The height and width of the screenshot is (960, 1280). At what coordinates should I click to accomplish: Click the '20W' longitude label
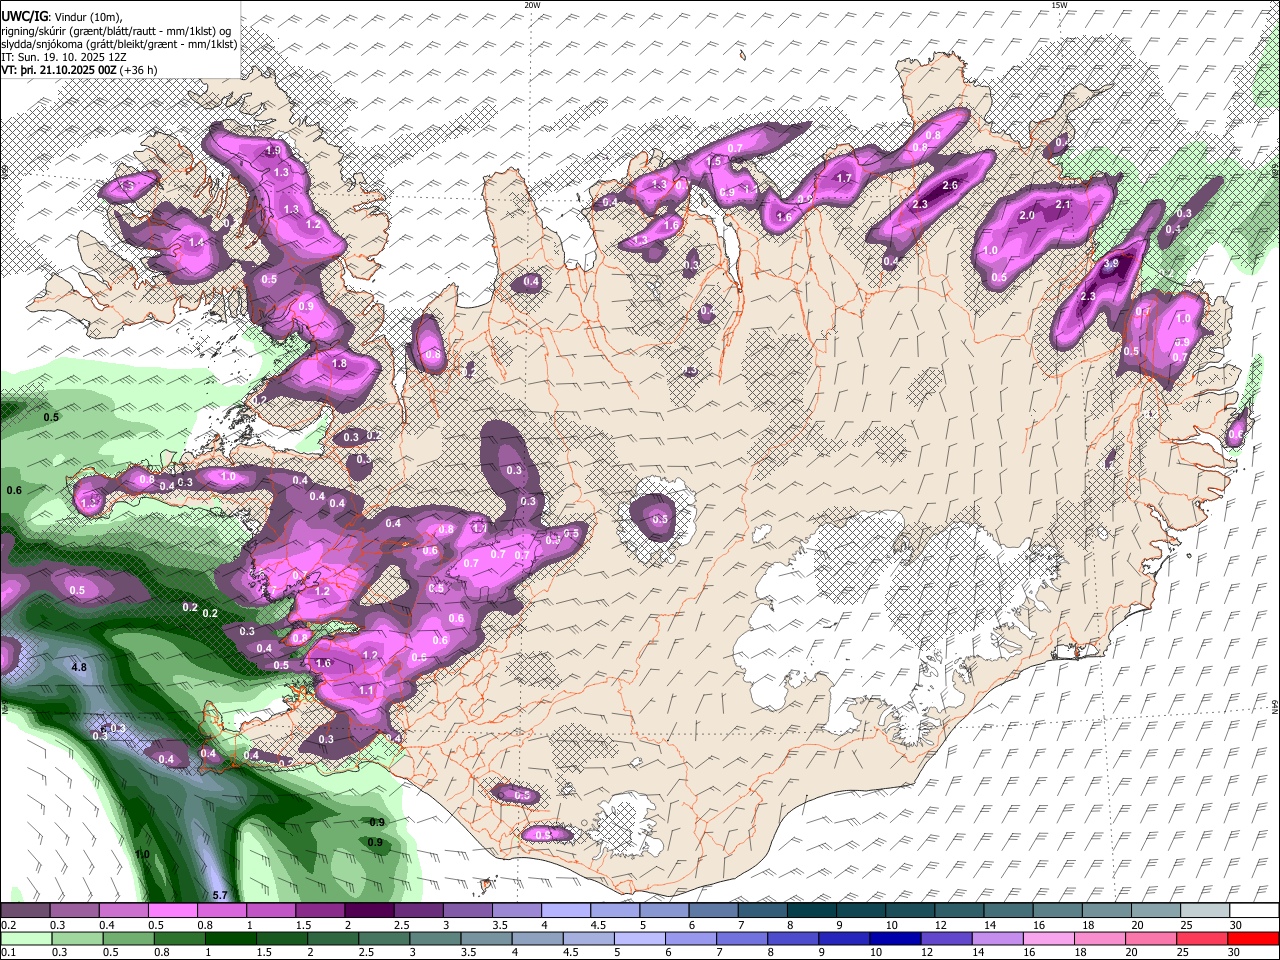click(x=532, y=5)
